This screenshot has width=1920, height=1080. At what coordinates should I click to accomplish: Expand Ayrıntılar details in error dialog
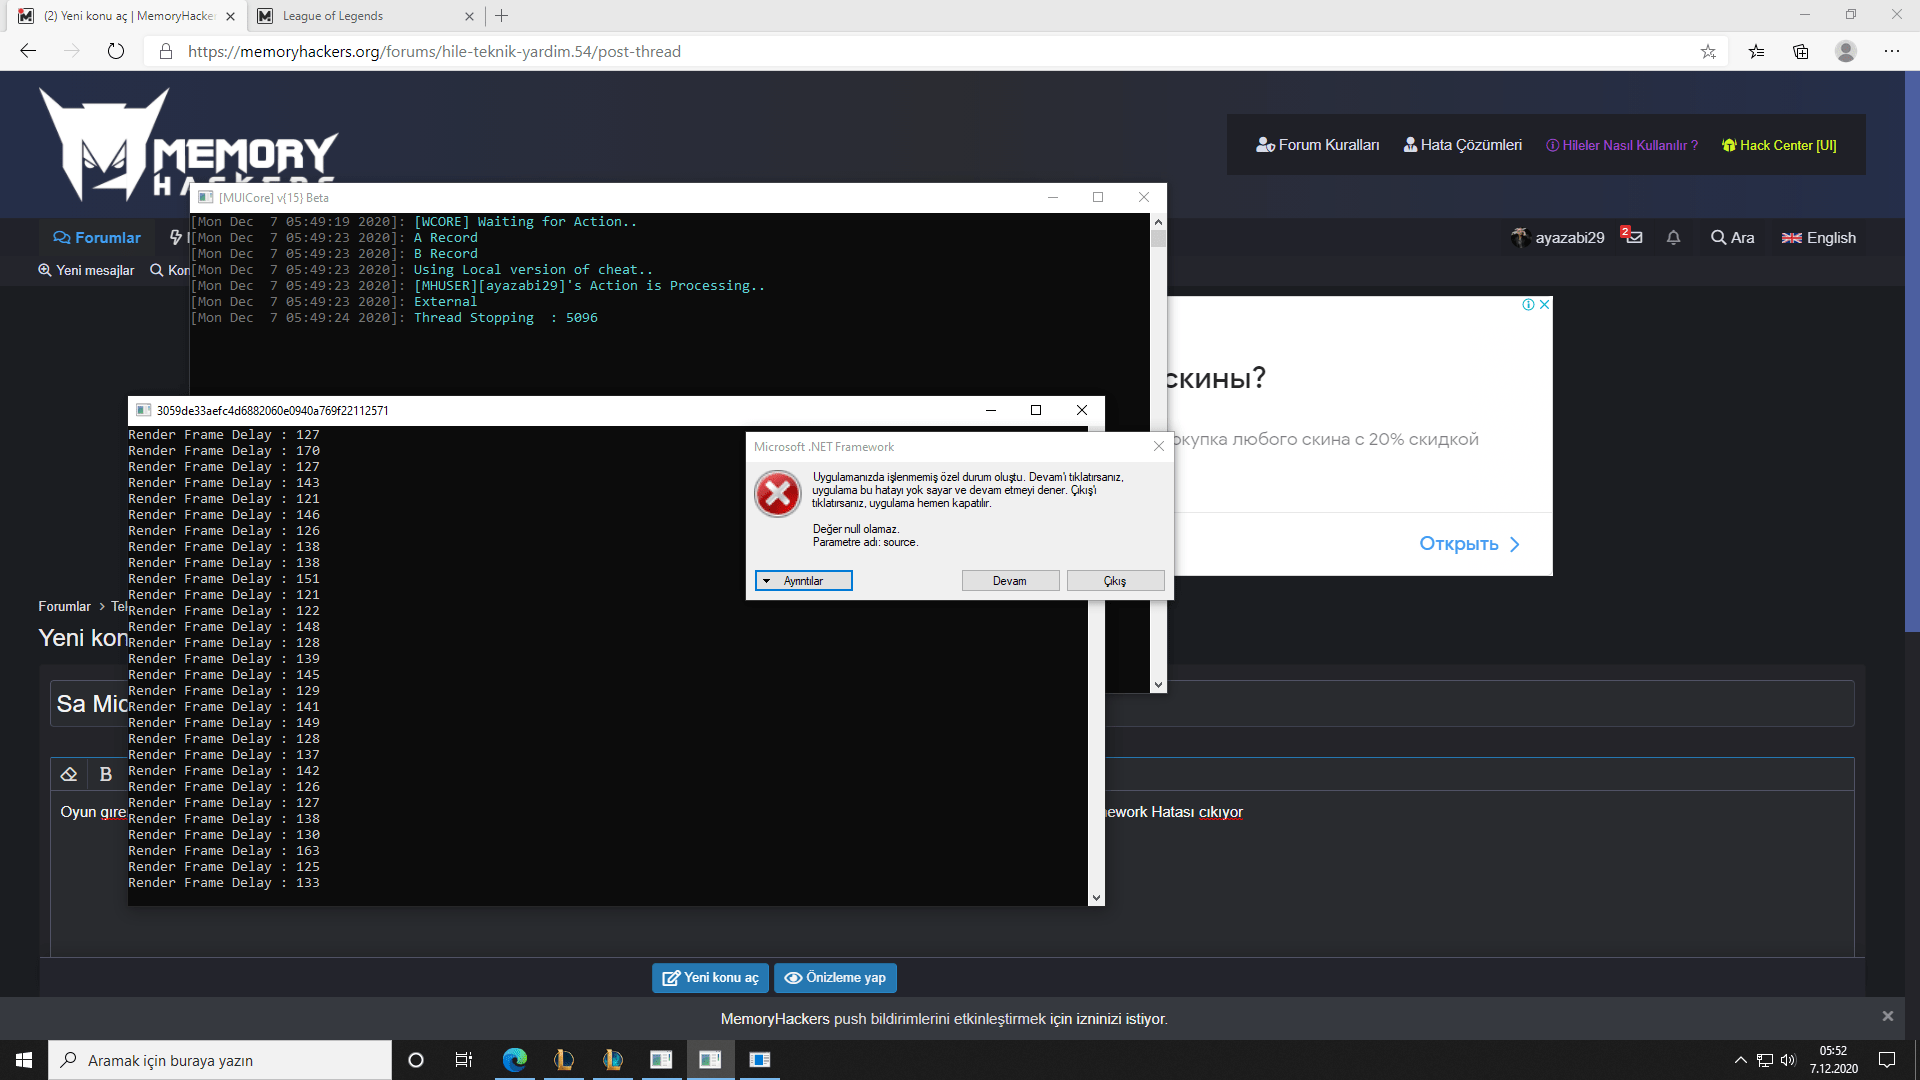click(x=804, y=581)
